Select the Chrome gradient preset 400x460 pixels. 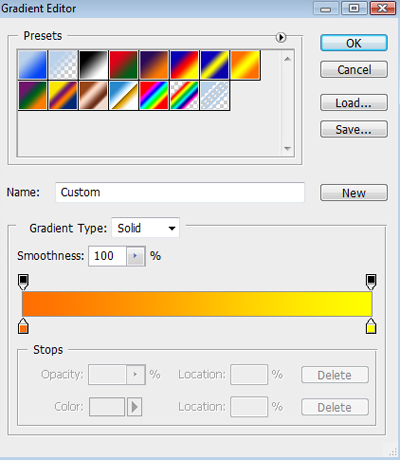124,95
